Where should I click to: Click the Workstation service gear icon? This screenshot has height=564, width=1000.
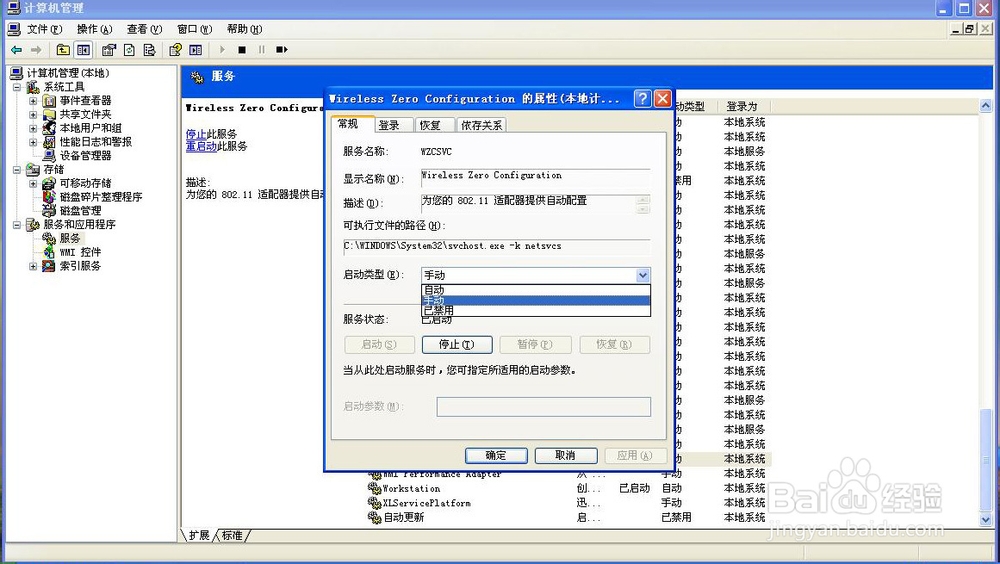[374, 489]
